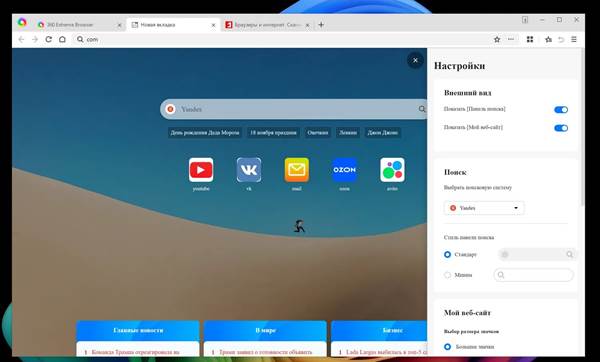Click the undo closed tab arrow icon
The image size is (600, 362).
pos(561,39)
